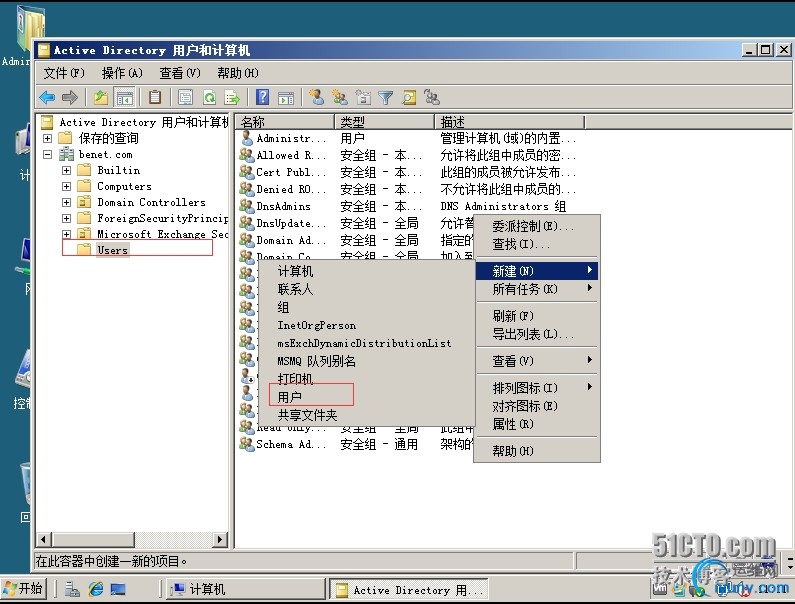Screen dimensions: 795x604
Task: Open the 排列图标(I) submenu
Action: 537,388
